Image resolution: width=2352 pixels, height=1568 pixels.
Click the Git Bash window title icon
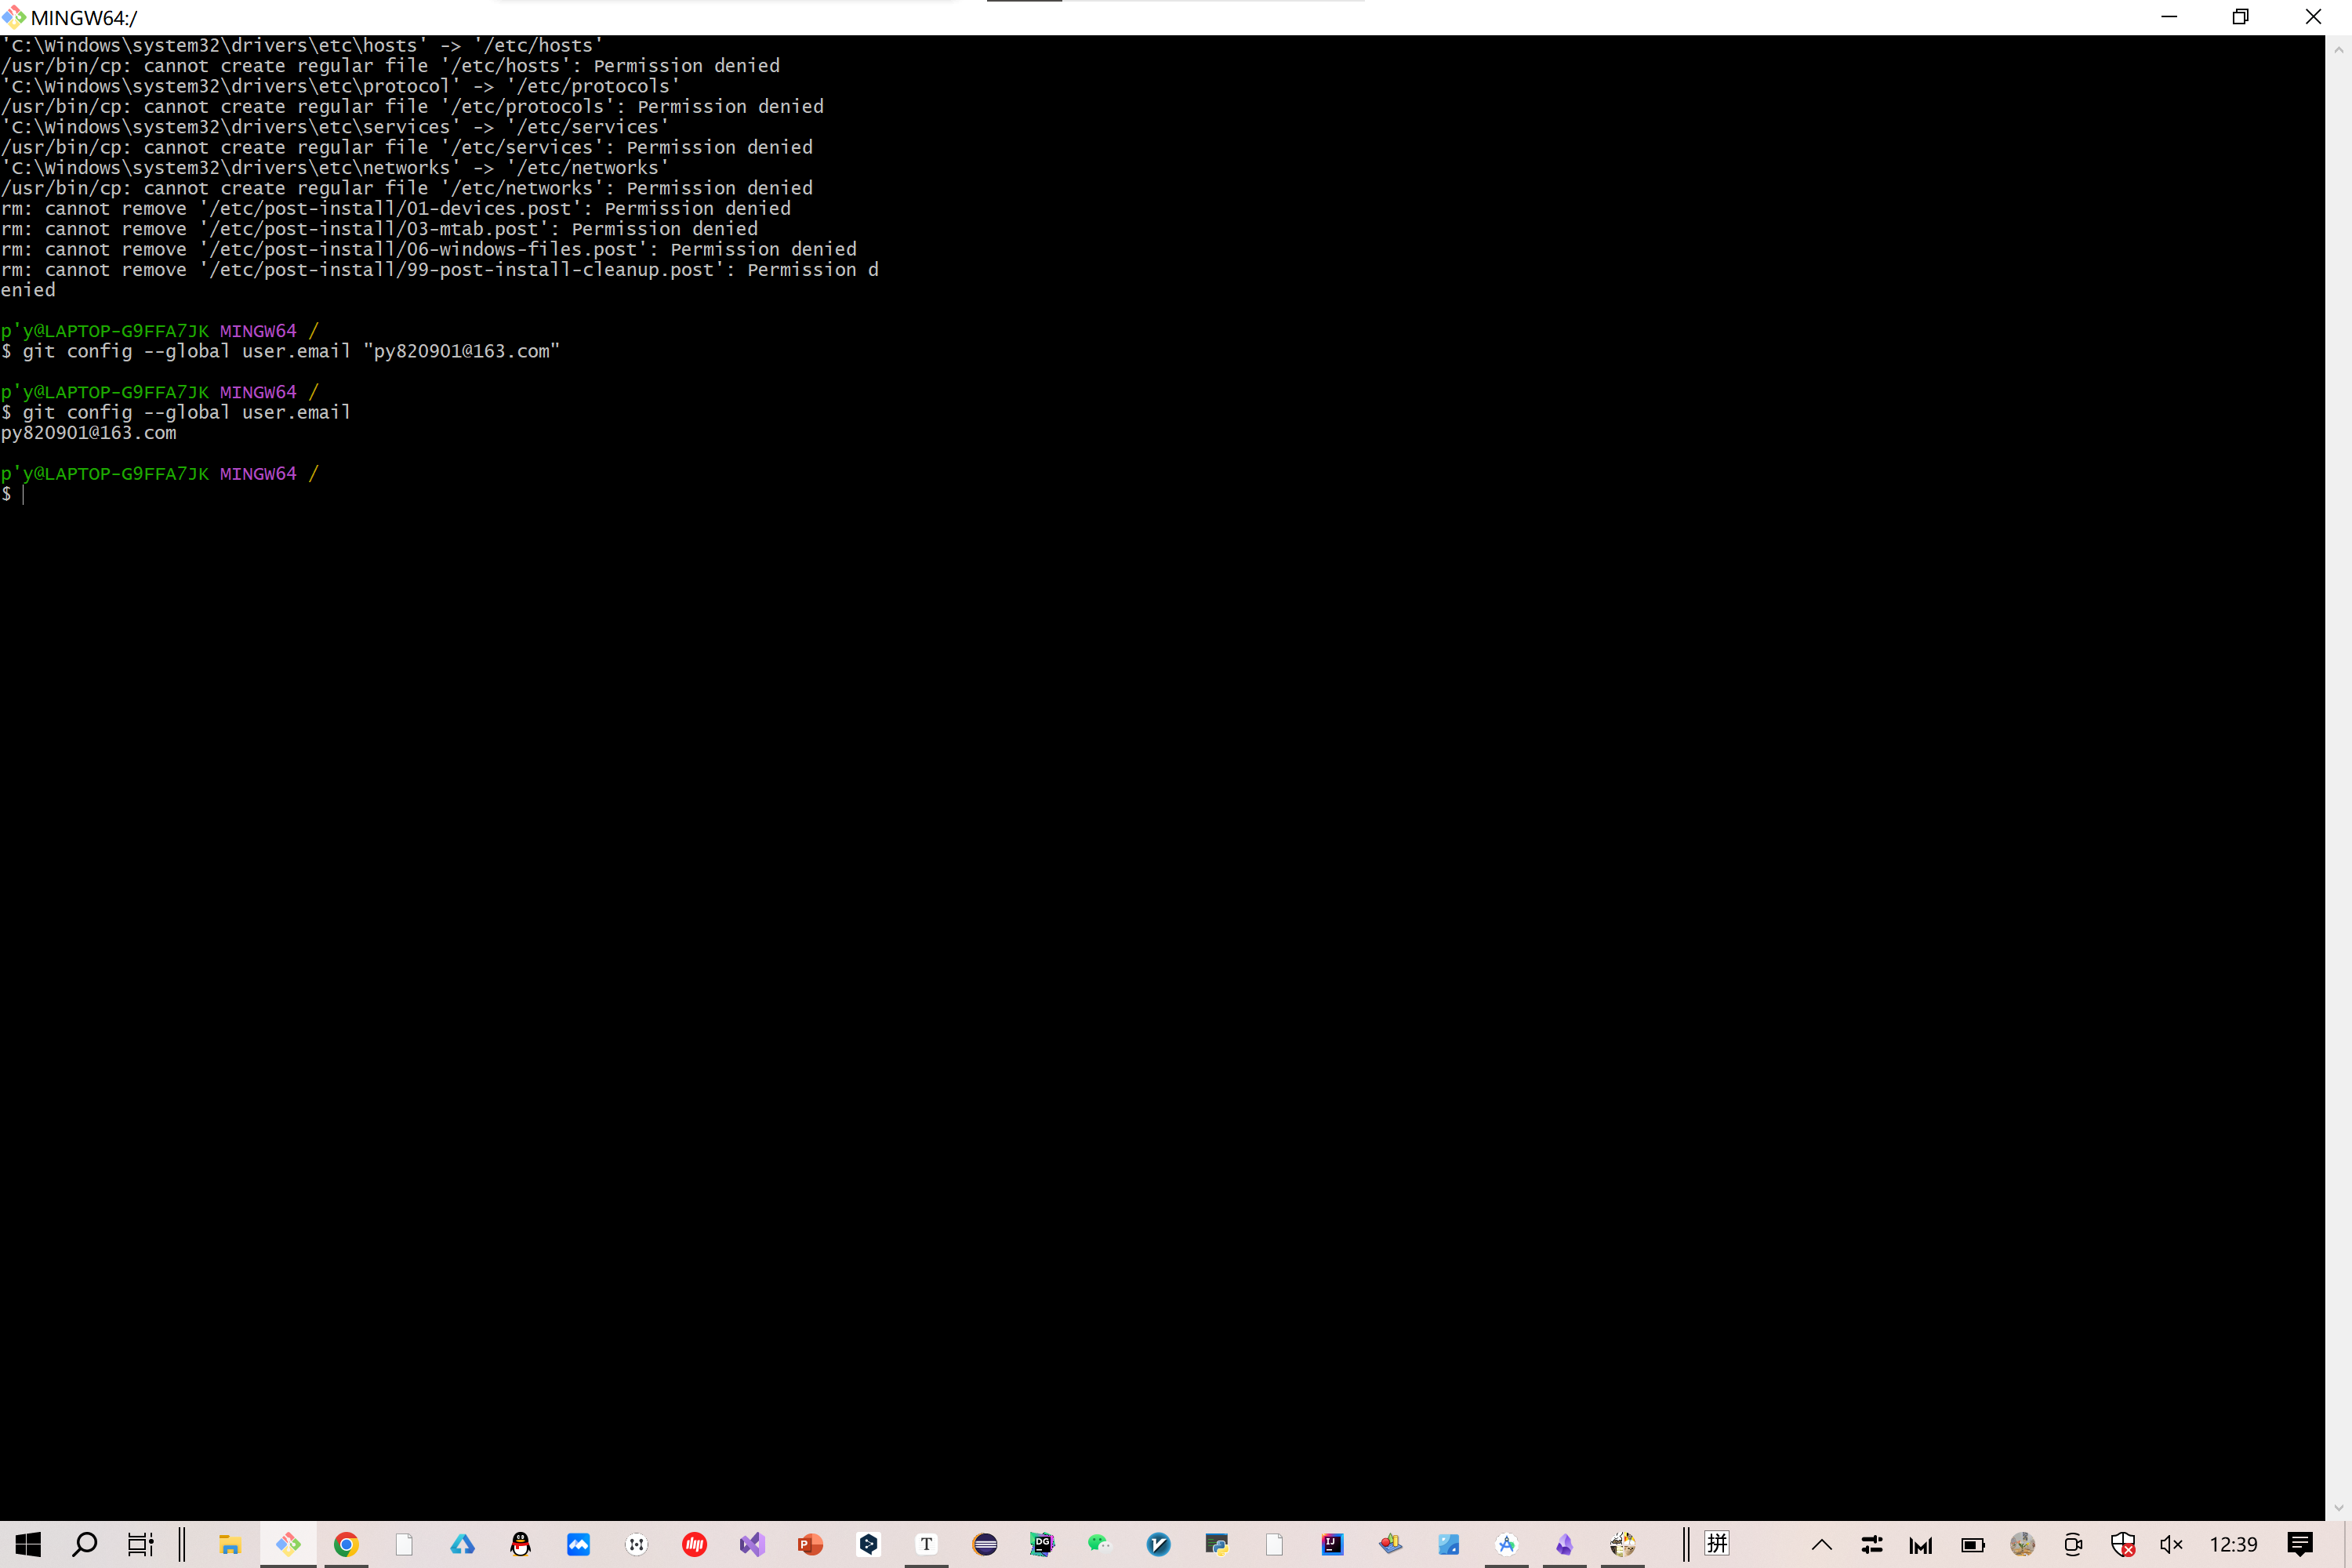14,17
